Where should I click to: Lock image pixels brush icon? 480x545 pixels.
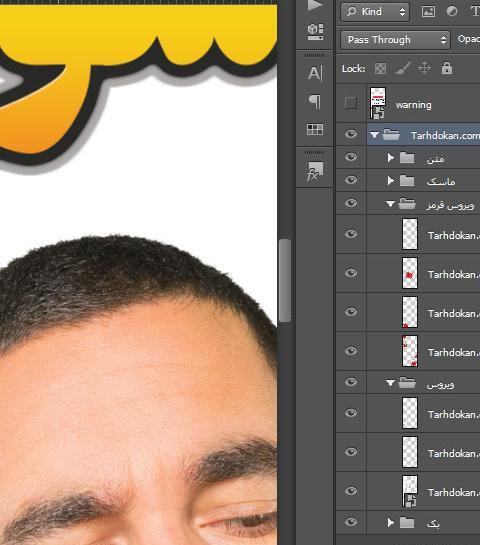coord(402,68)
